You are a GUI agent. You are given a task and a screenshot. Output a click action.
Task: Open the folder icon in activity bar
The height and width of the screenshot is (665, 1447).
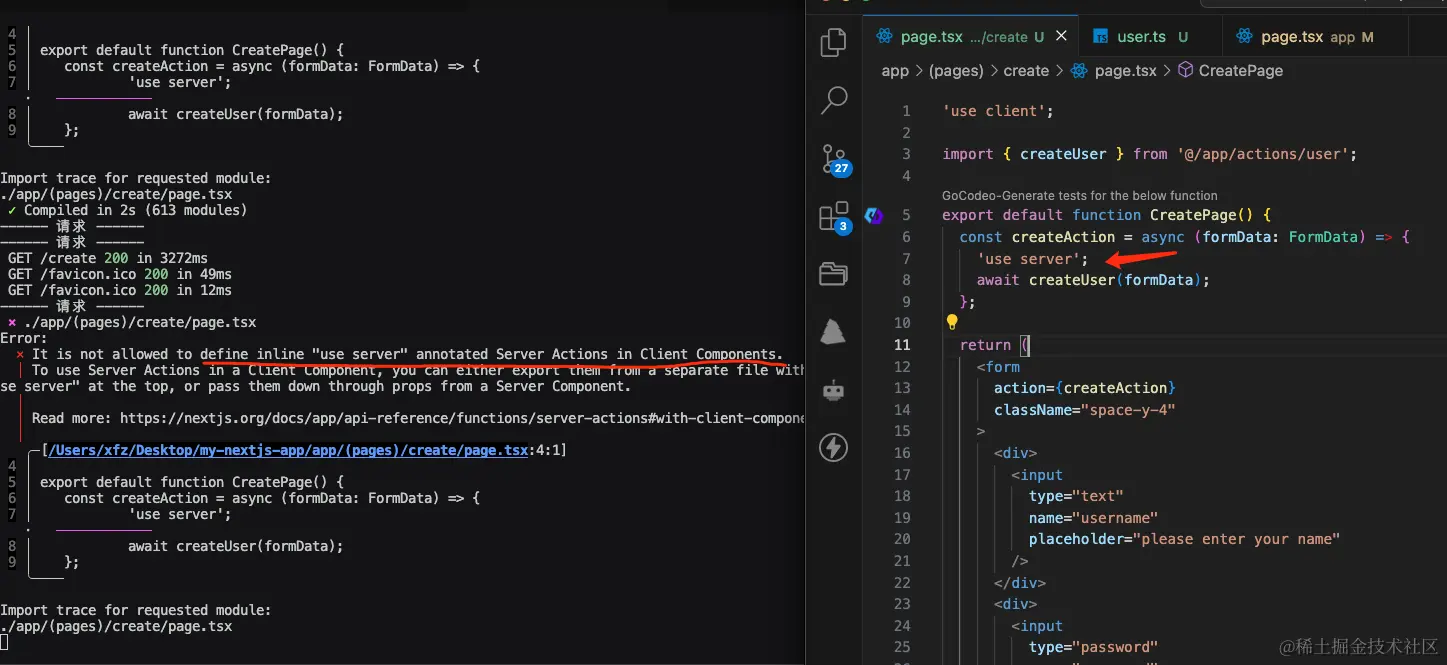(833, 273)
